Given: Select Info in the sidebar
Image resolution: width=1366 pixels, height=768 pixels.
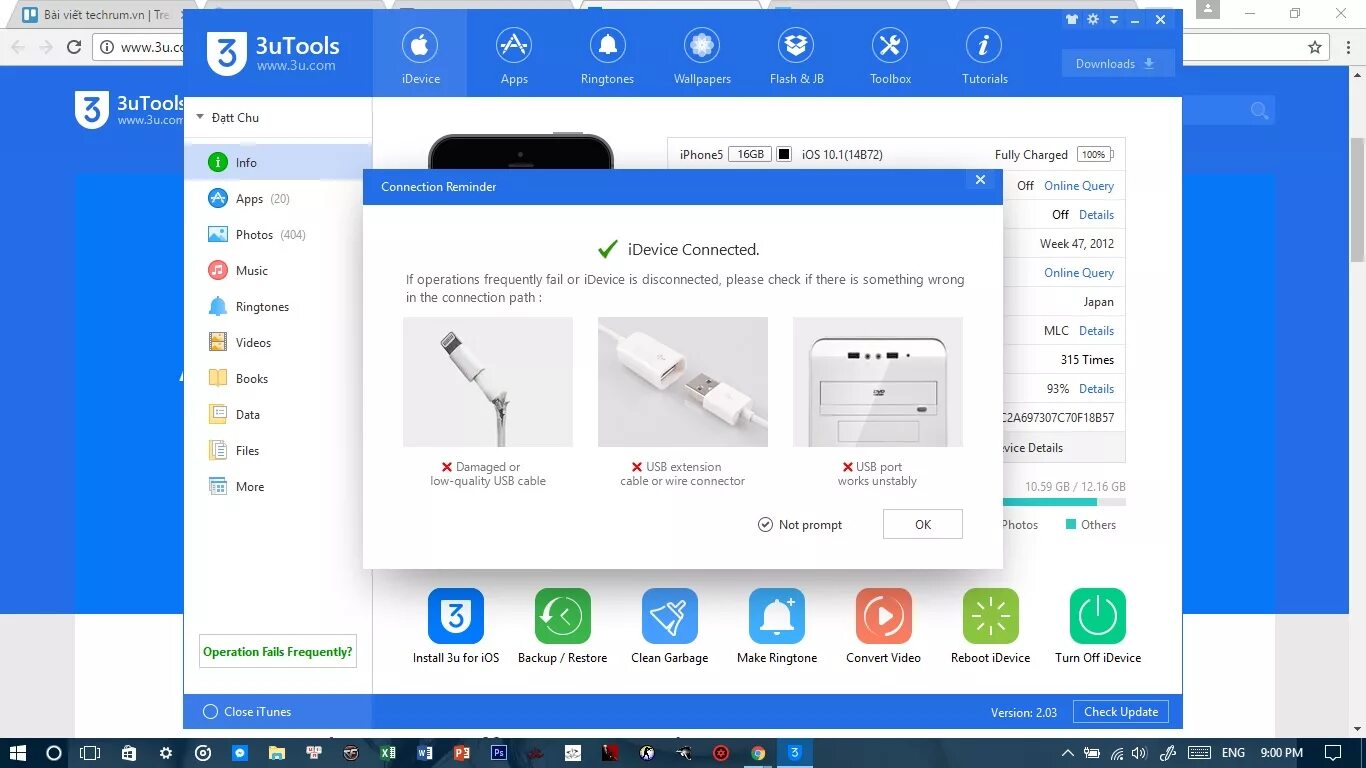Looking at the screenshot, I should [x=278, y=162].
